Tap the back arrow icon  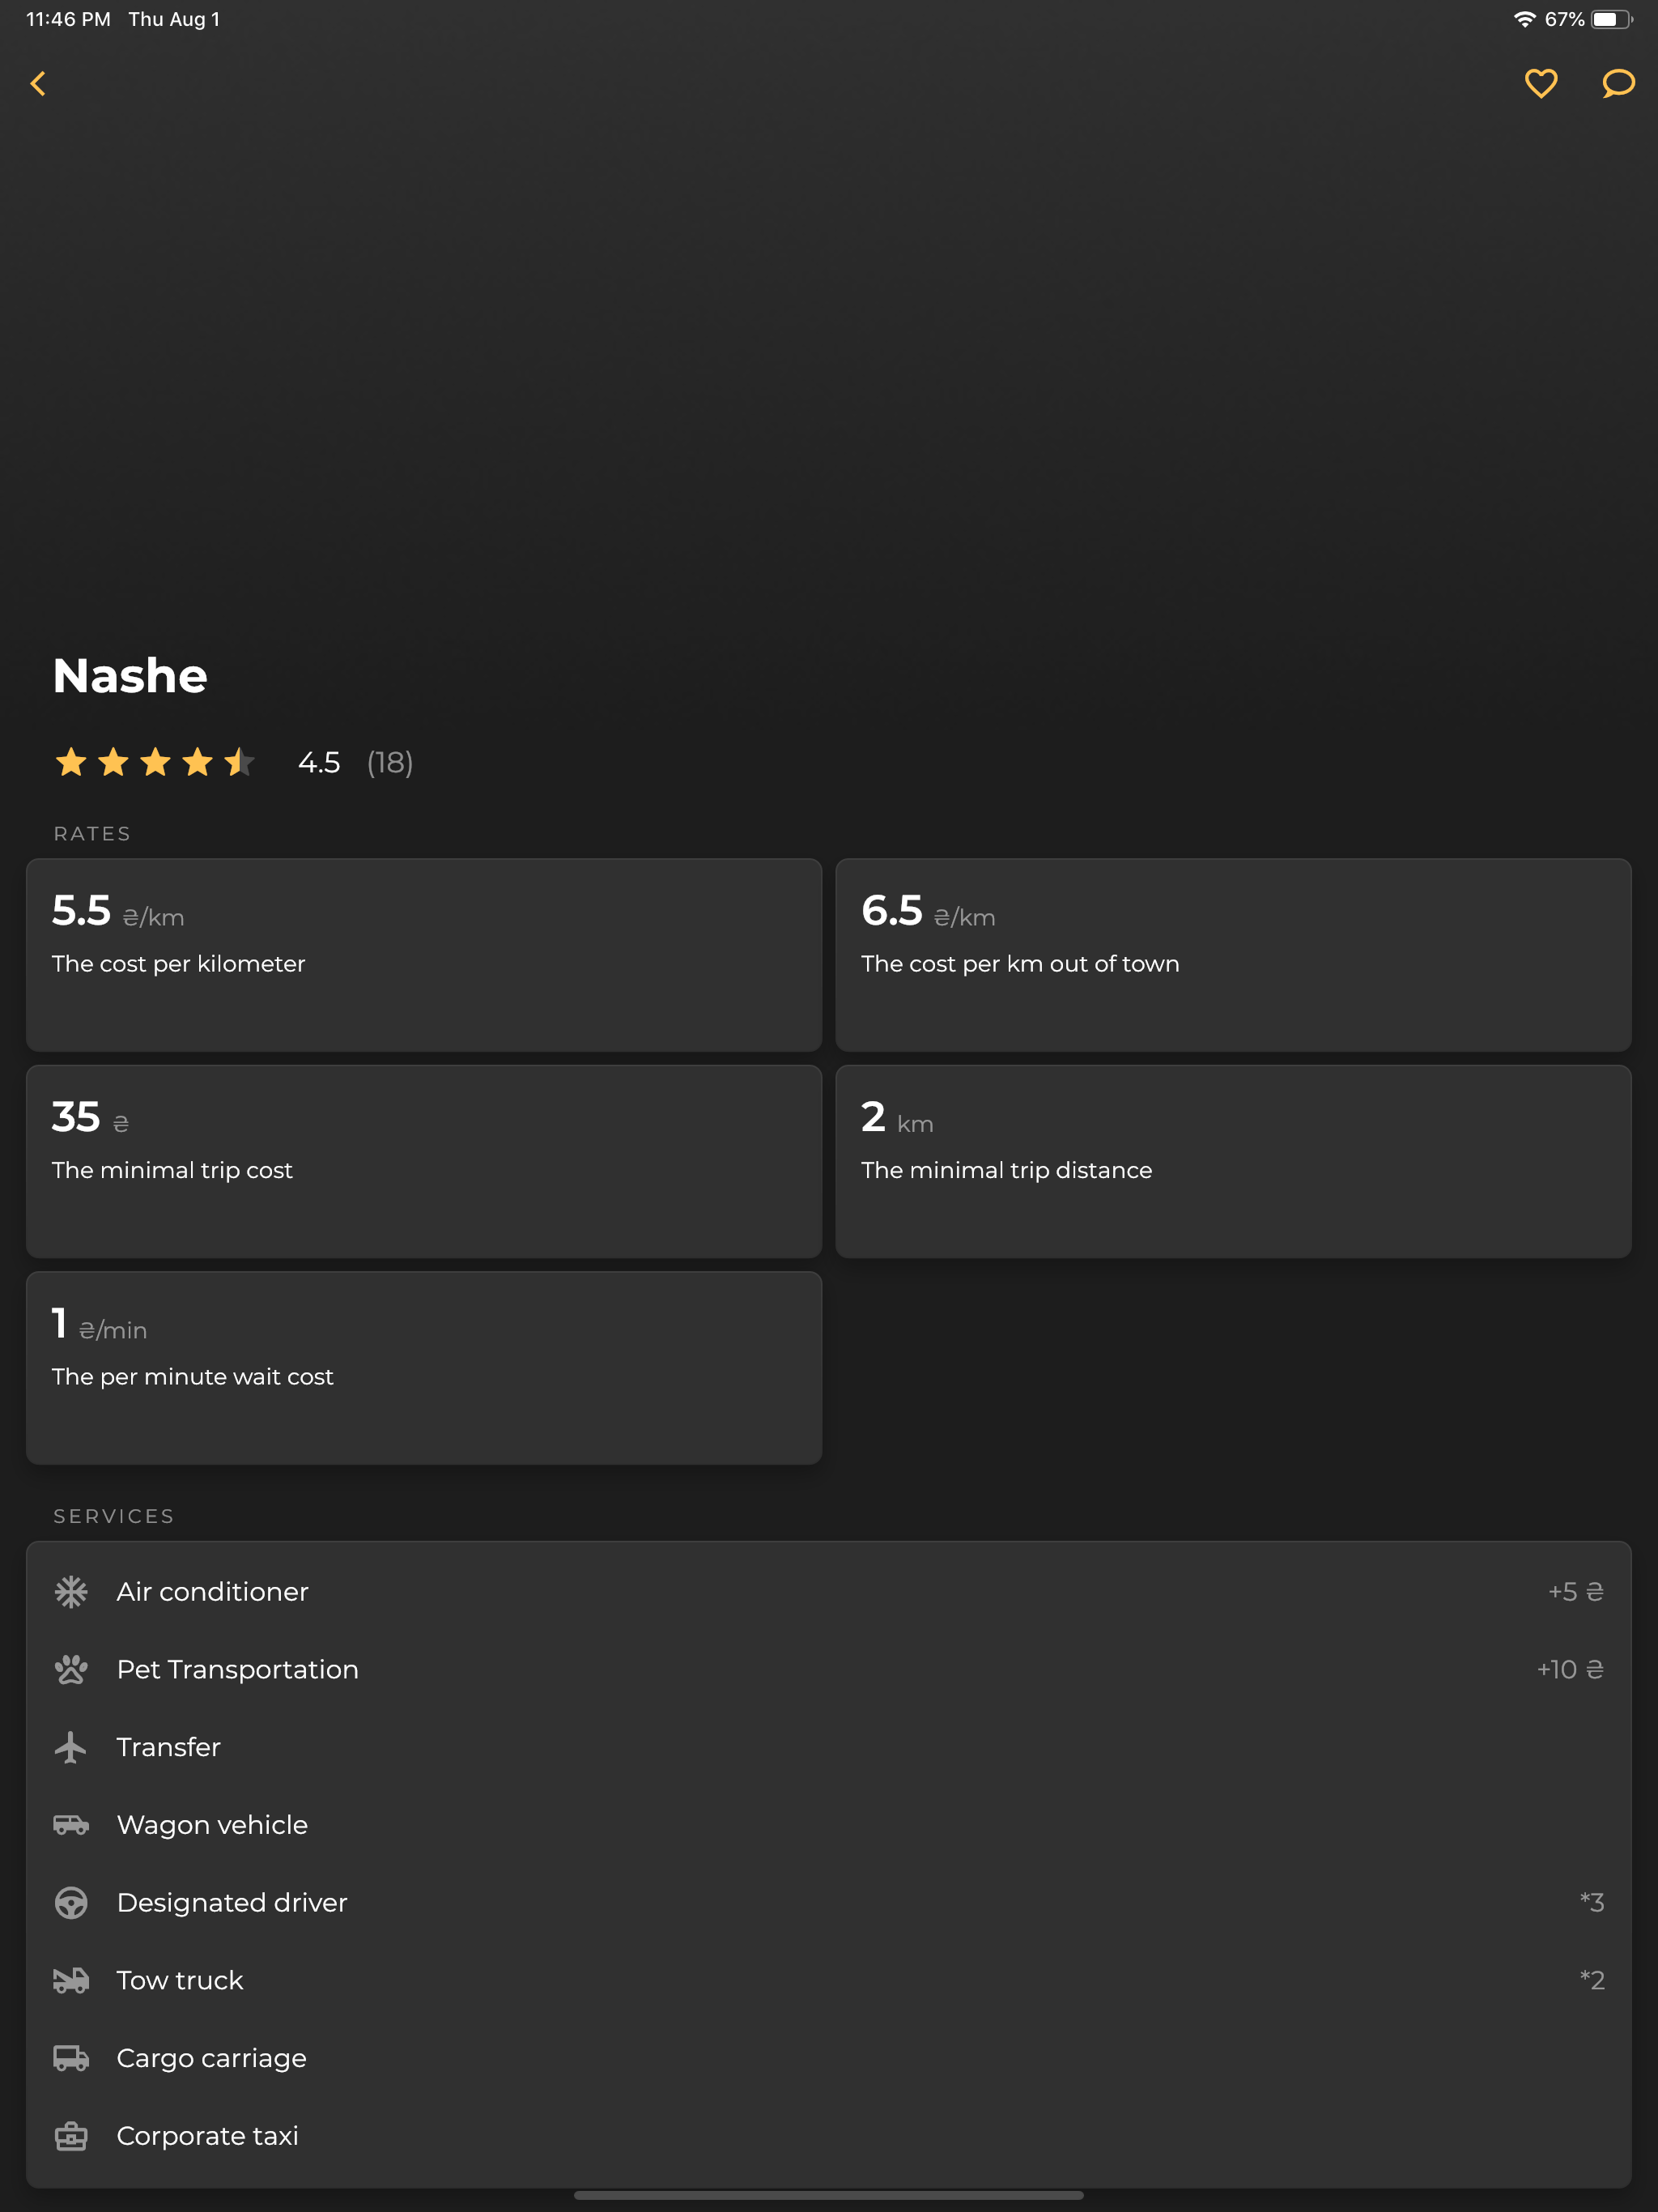(x=38, y=84)
